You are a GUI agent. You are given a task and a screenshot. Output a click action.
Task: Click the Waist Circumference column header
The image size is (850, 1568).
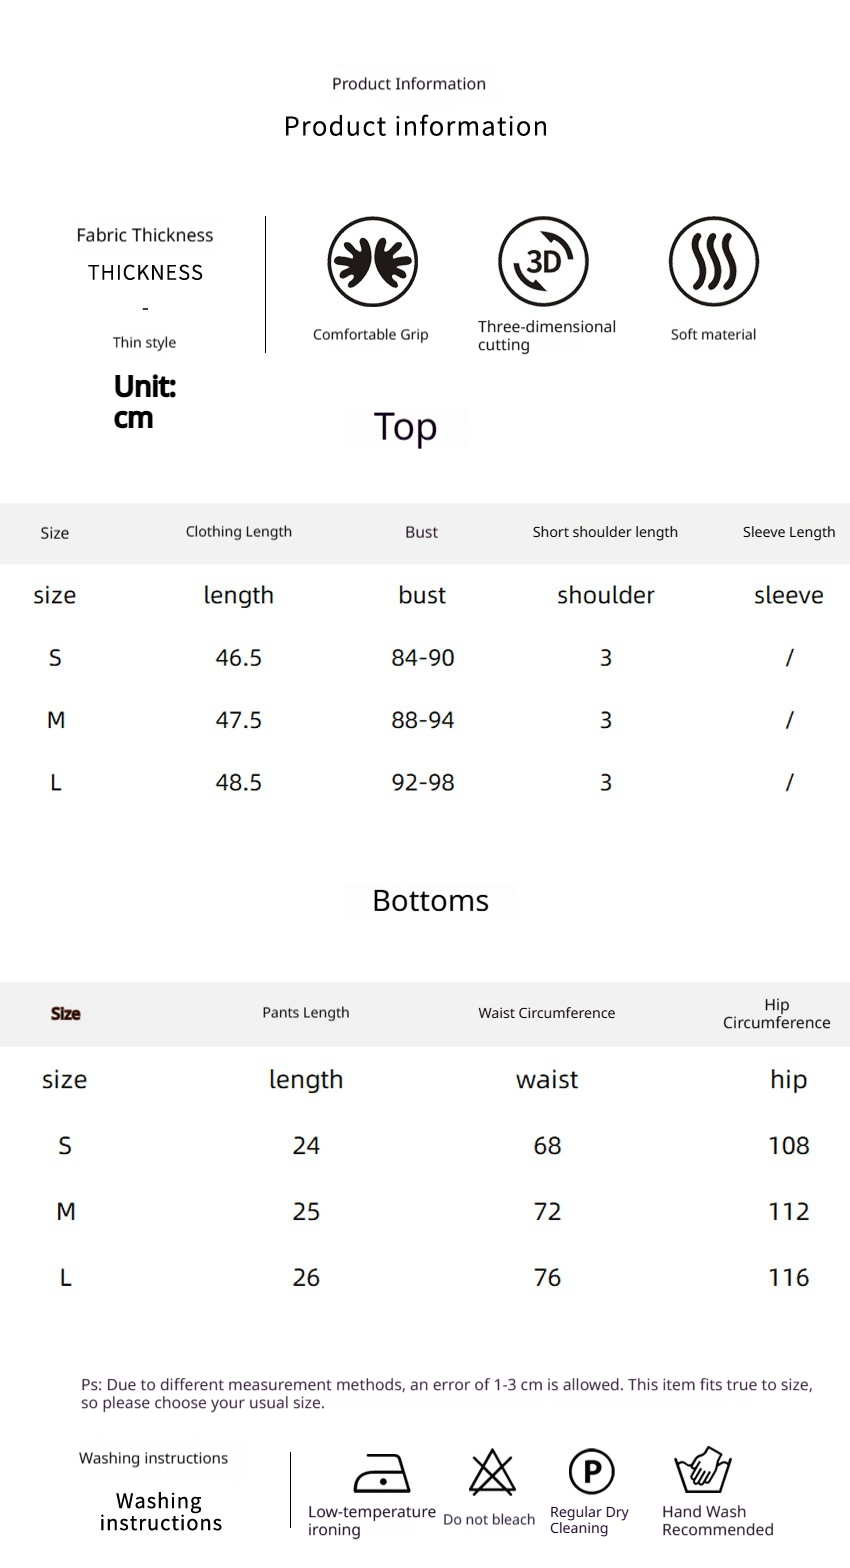pyautogui.click(x=547, y=1013)
